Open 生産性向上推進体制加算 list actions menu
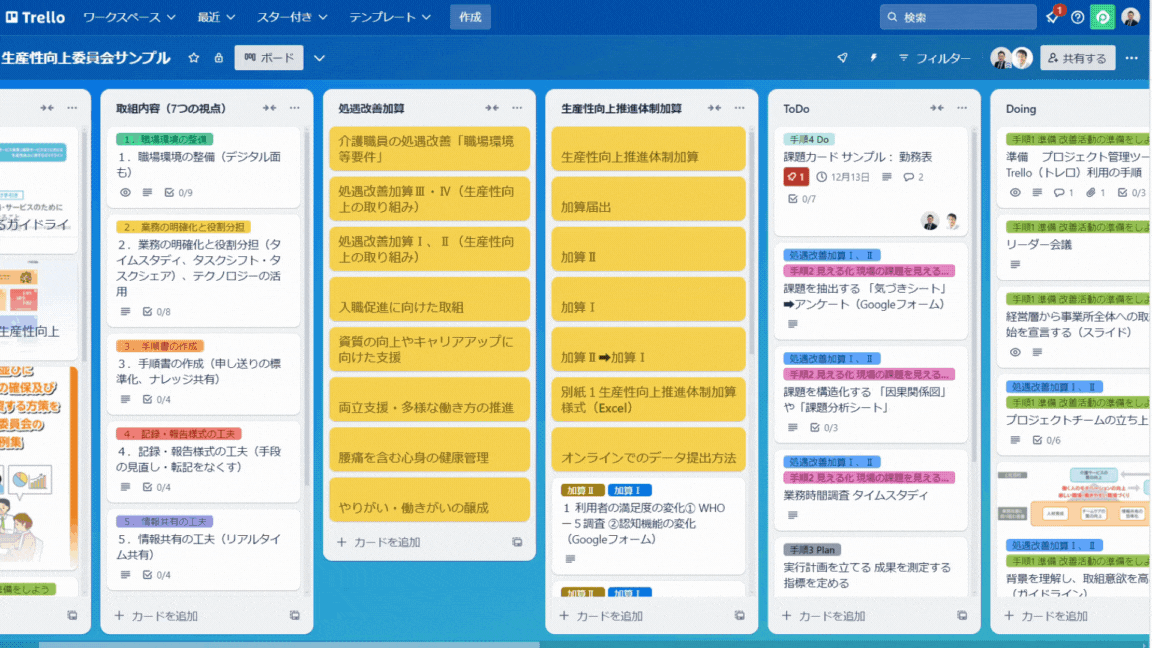This screenshot has width=1152, height=648. tap(739, 108)
